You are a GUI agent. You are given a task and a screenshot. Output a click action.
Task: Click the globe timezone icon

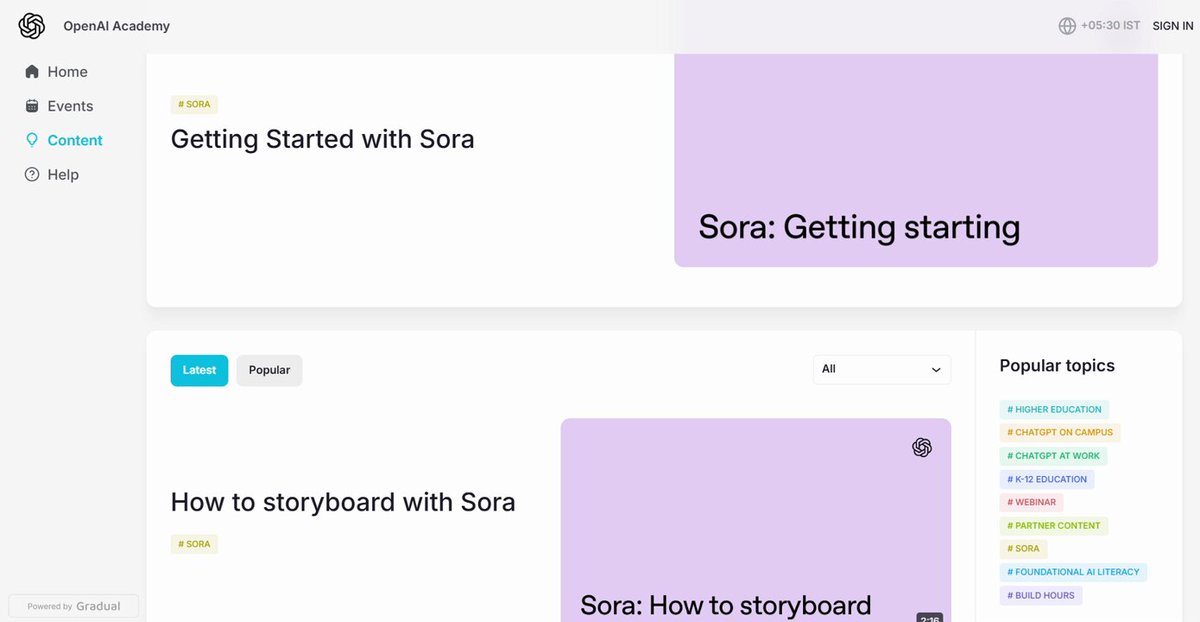1067,26
